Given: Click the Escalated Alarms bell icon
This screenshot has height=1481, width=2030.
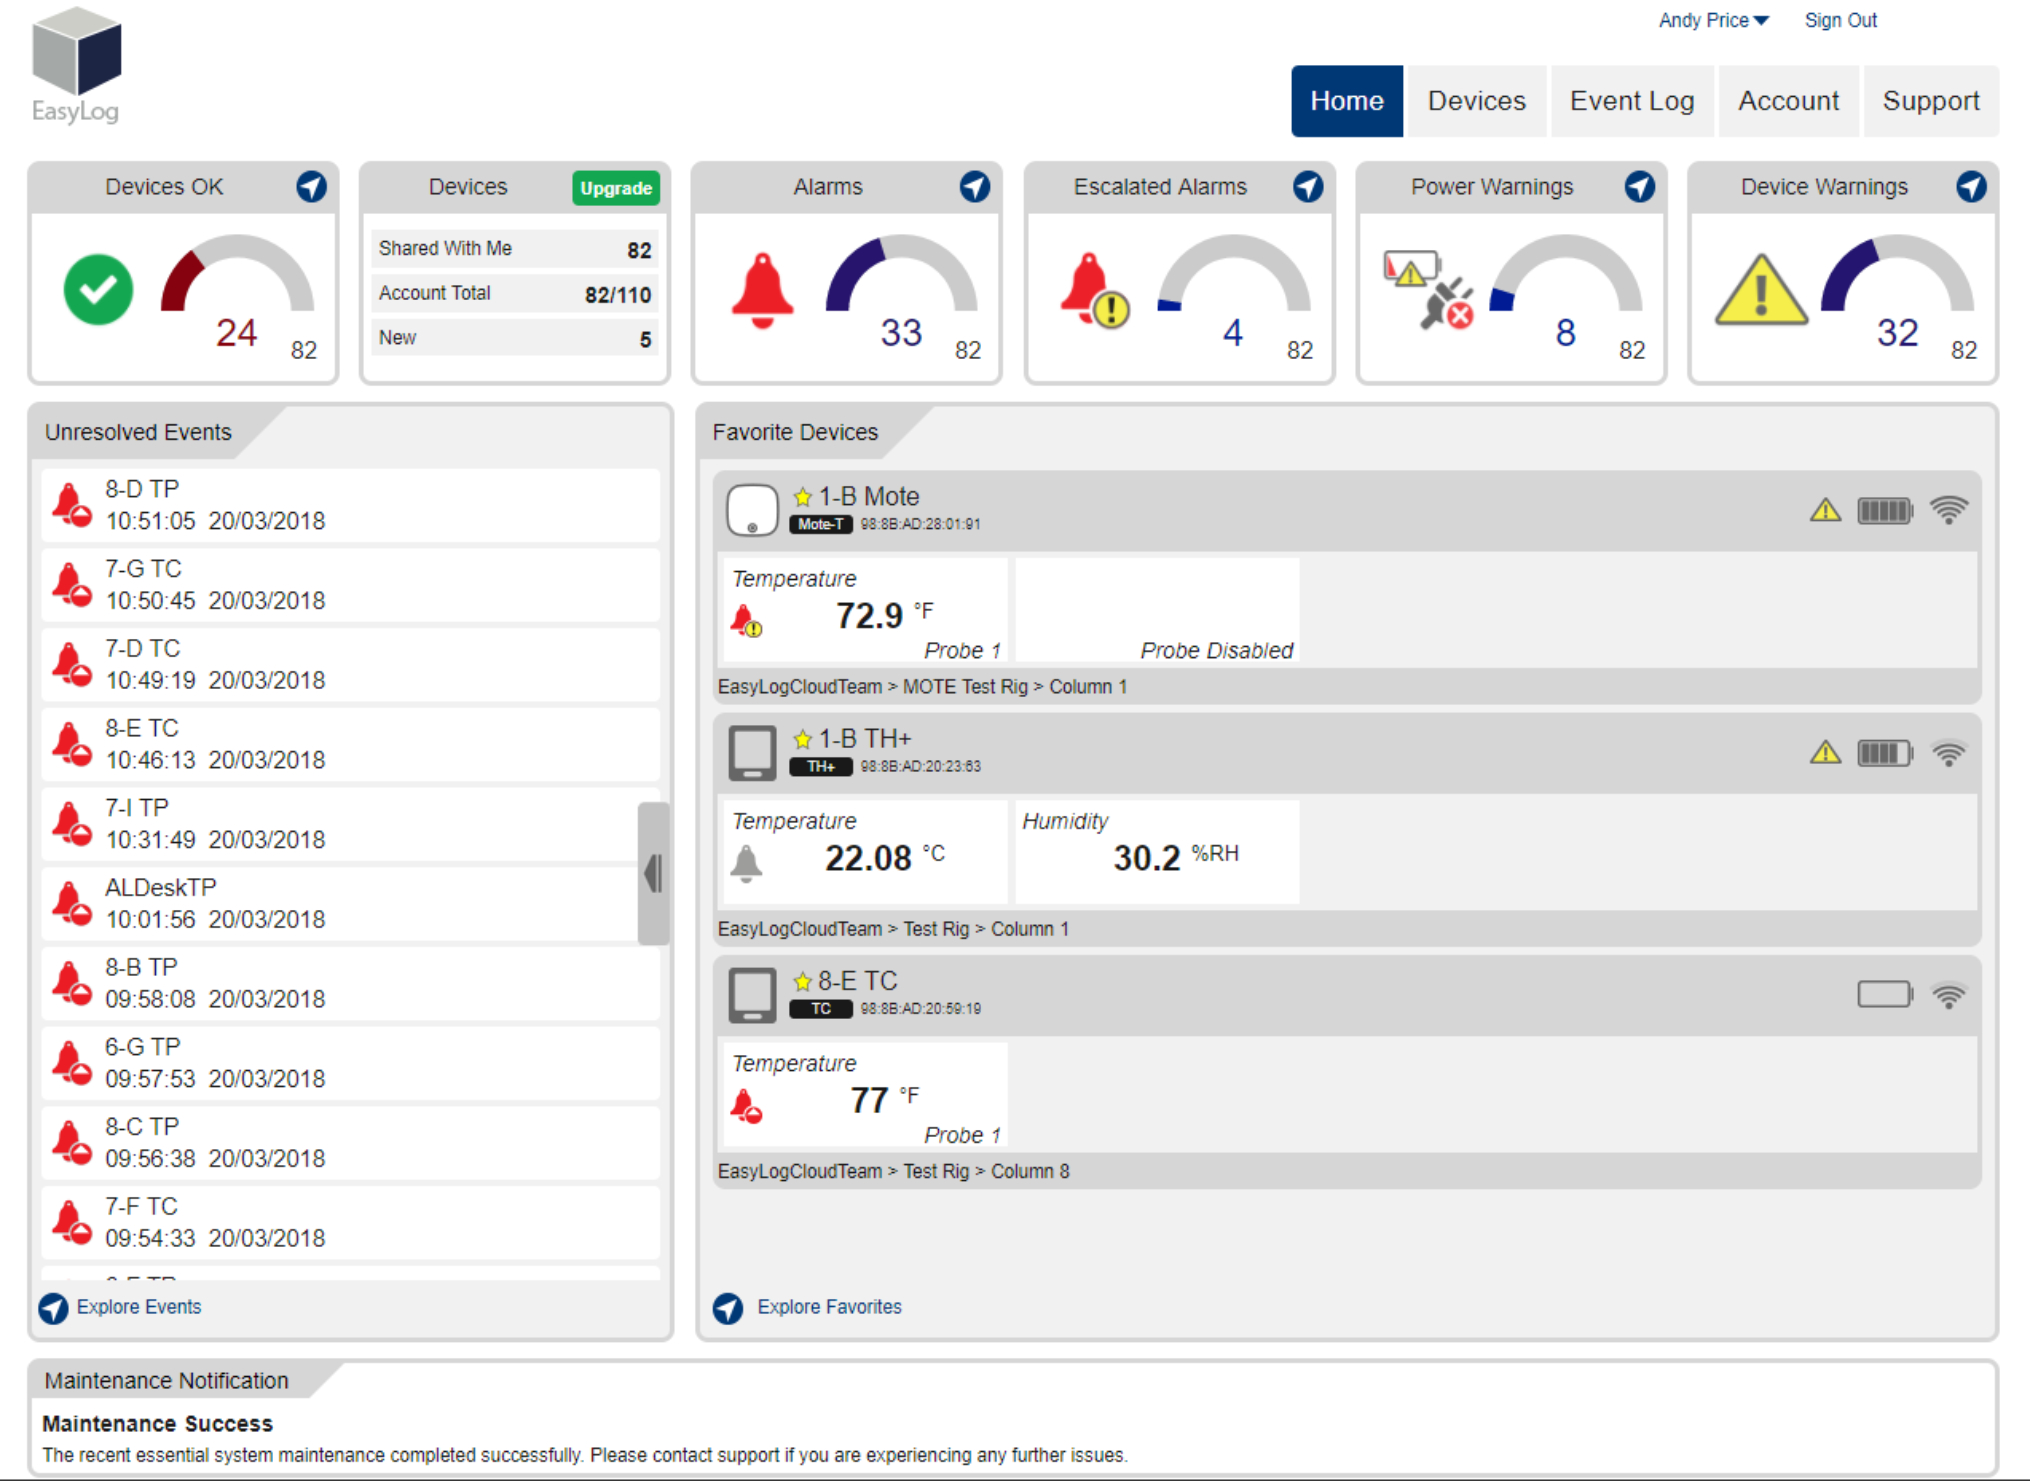Looking at the screenshot, I should (1095, 290).
